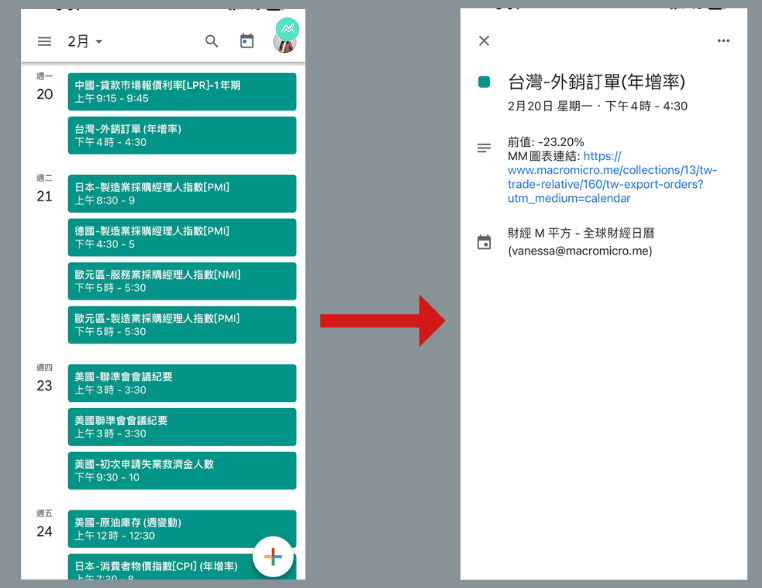This screenshot has height=588, width=762.
Task: Tap the search magnifier icon
Action: pos(211,41)
